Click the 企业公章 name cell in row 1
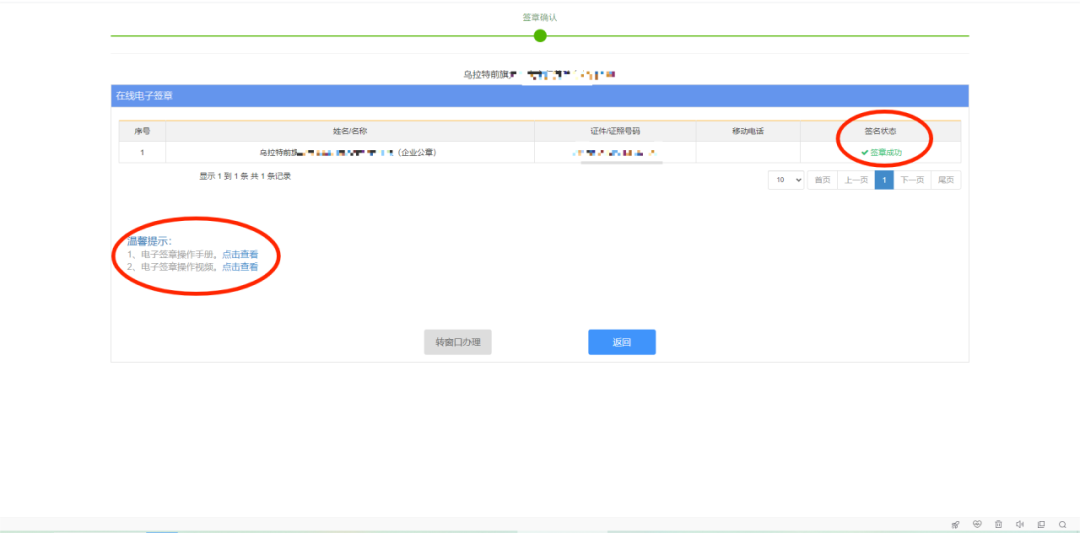 [350, 152]
